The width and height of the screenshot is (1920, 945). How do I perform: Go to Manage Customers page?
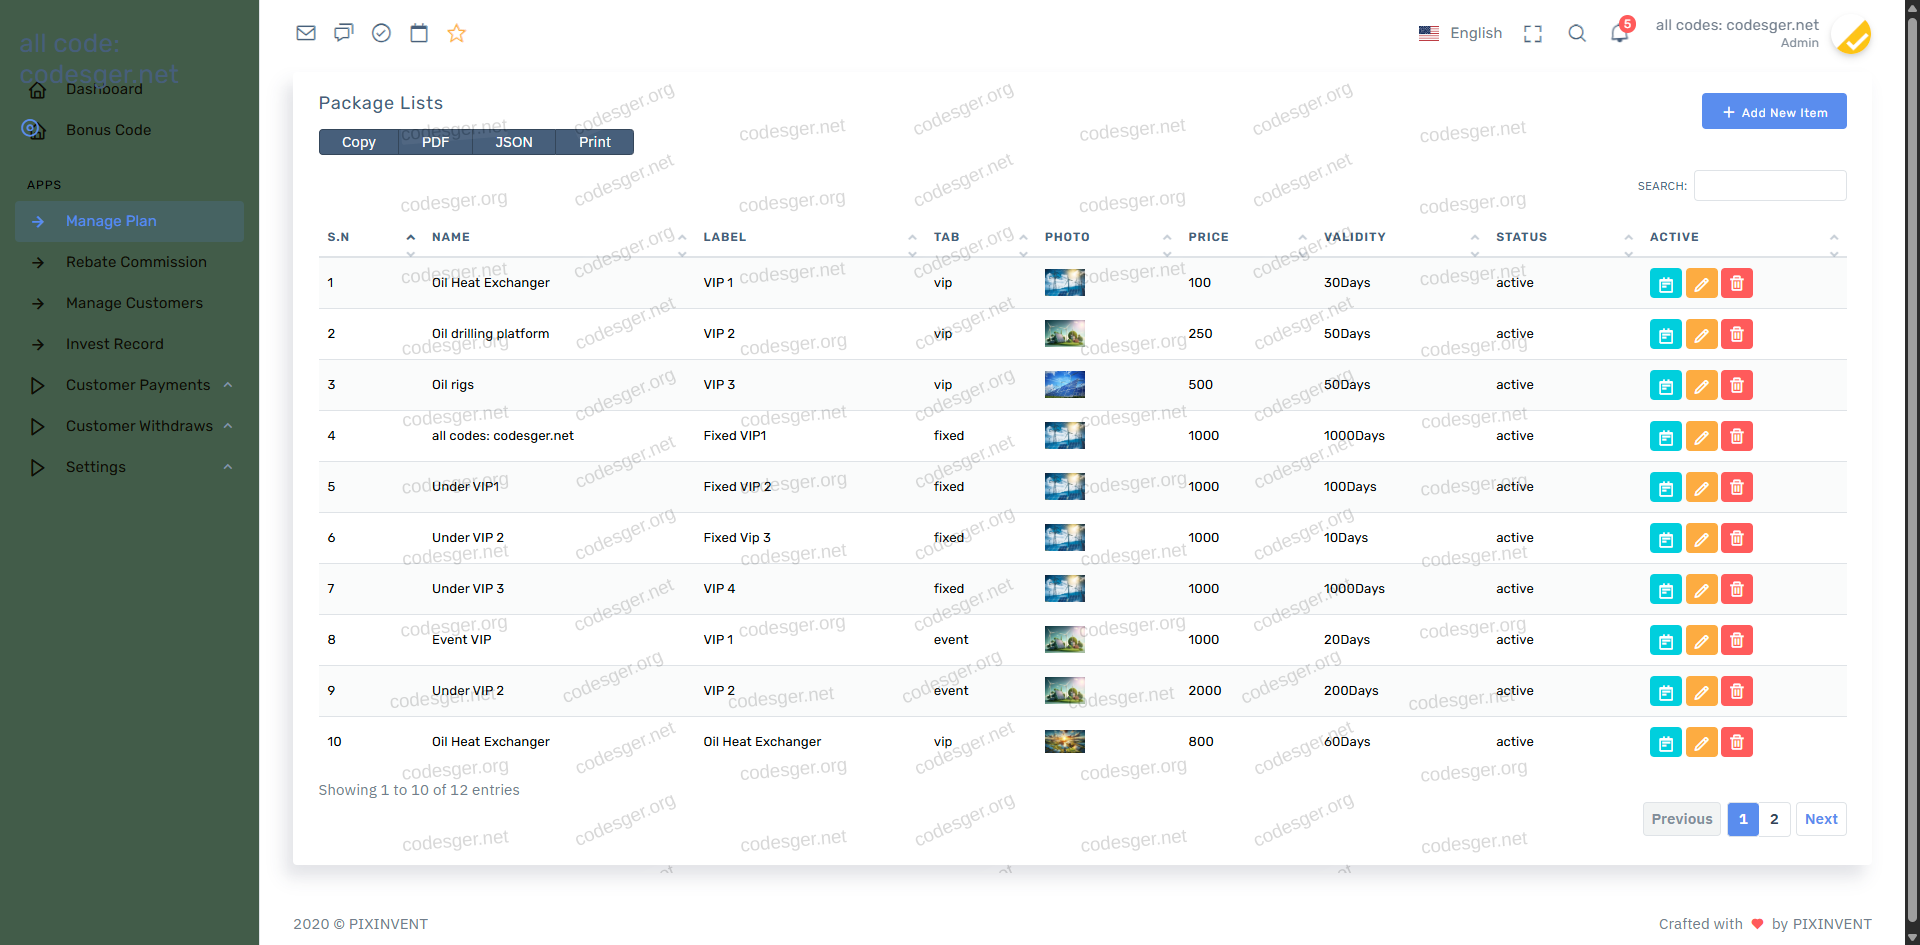click(x=134, y=303)
